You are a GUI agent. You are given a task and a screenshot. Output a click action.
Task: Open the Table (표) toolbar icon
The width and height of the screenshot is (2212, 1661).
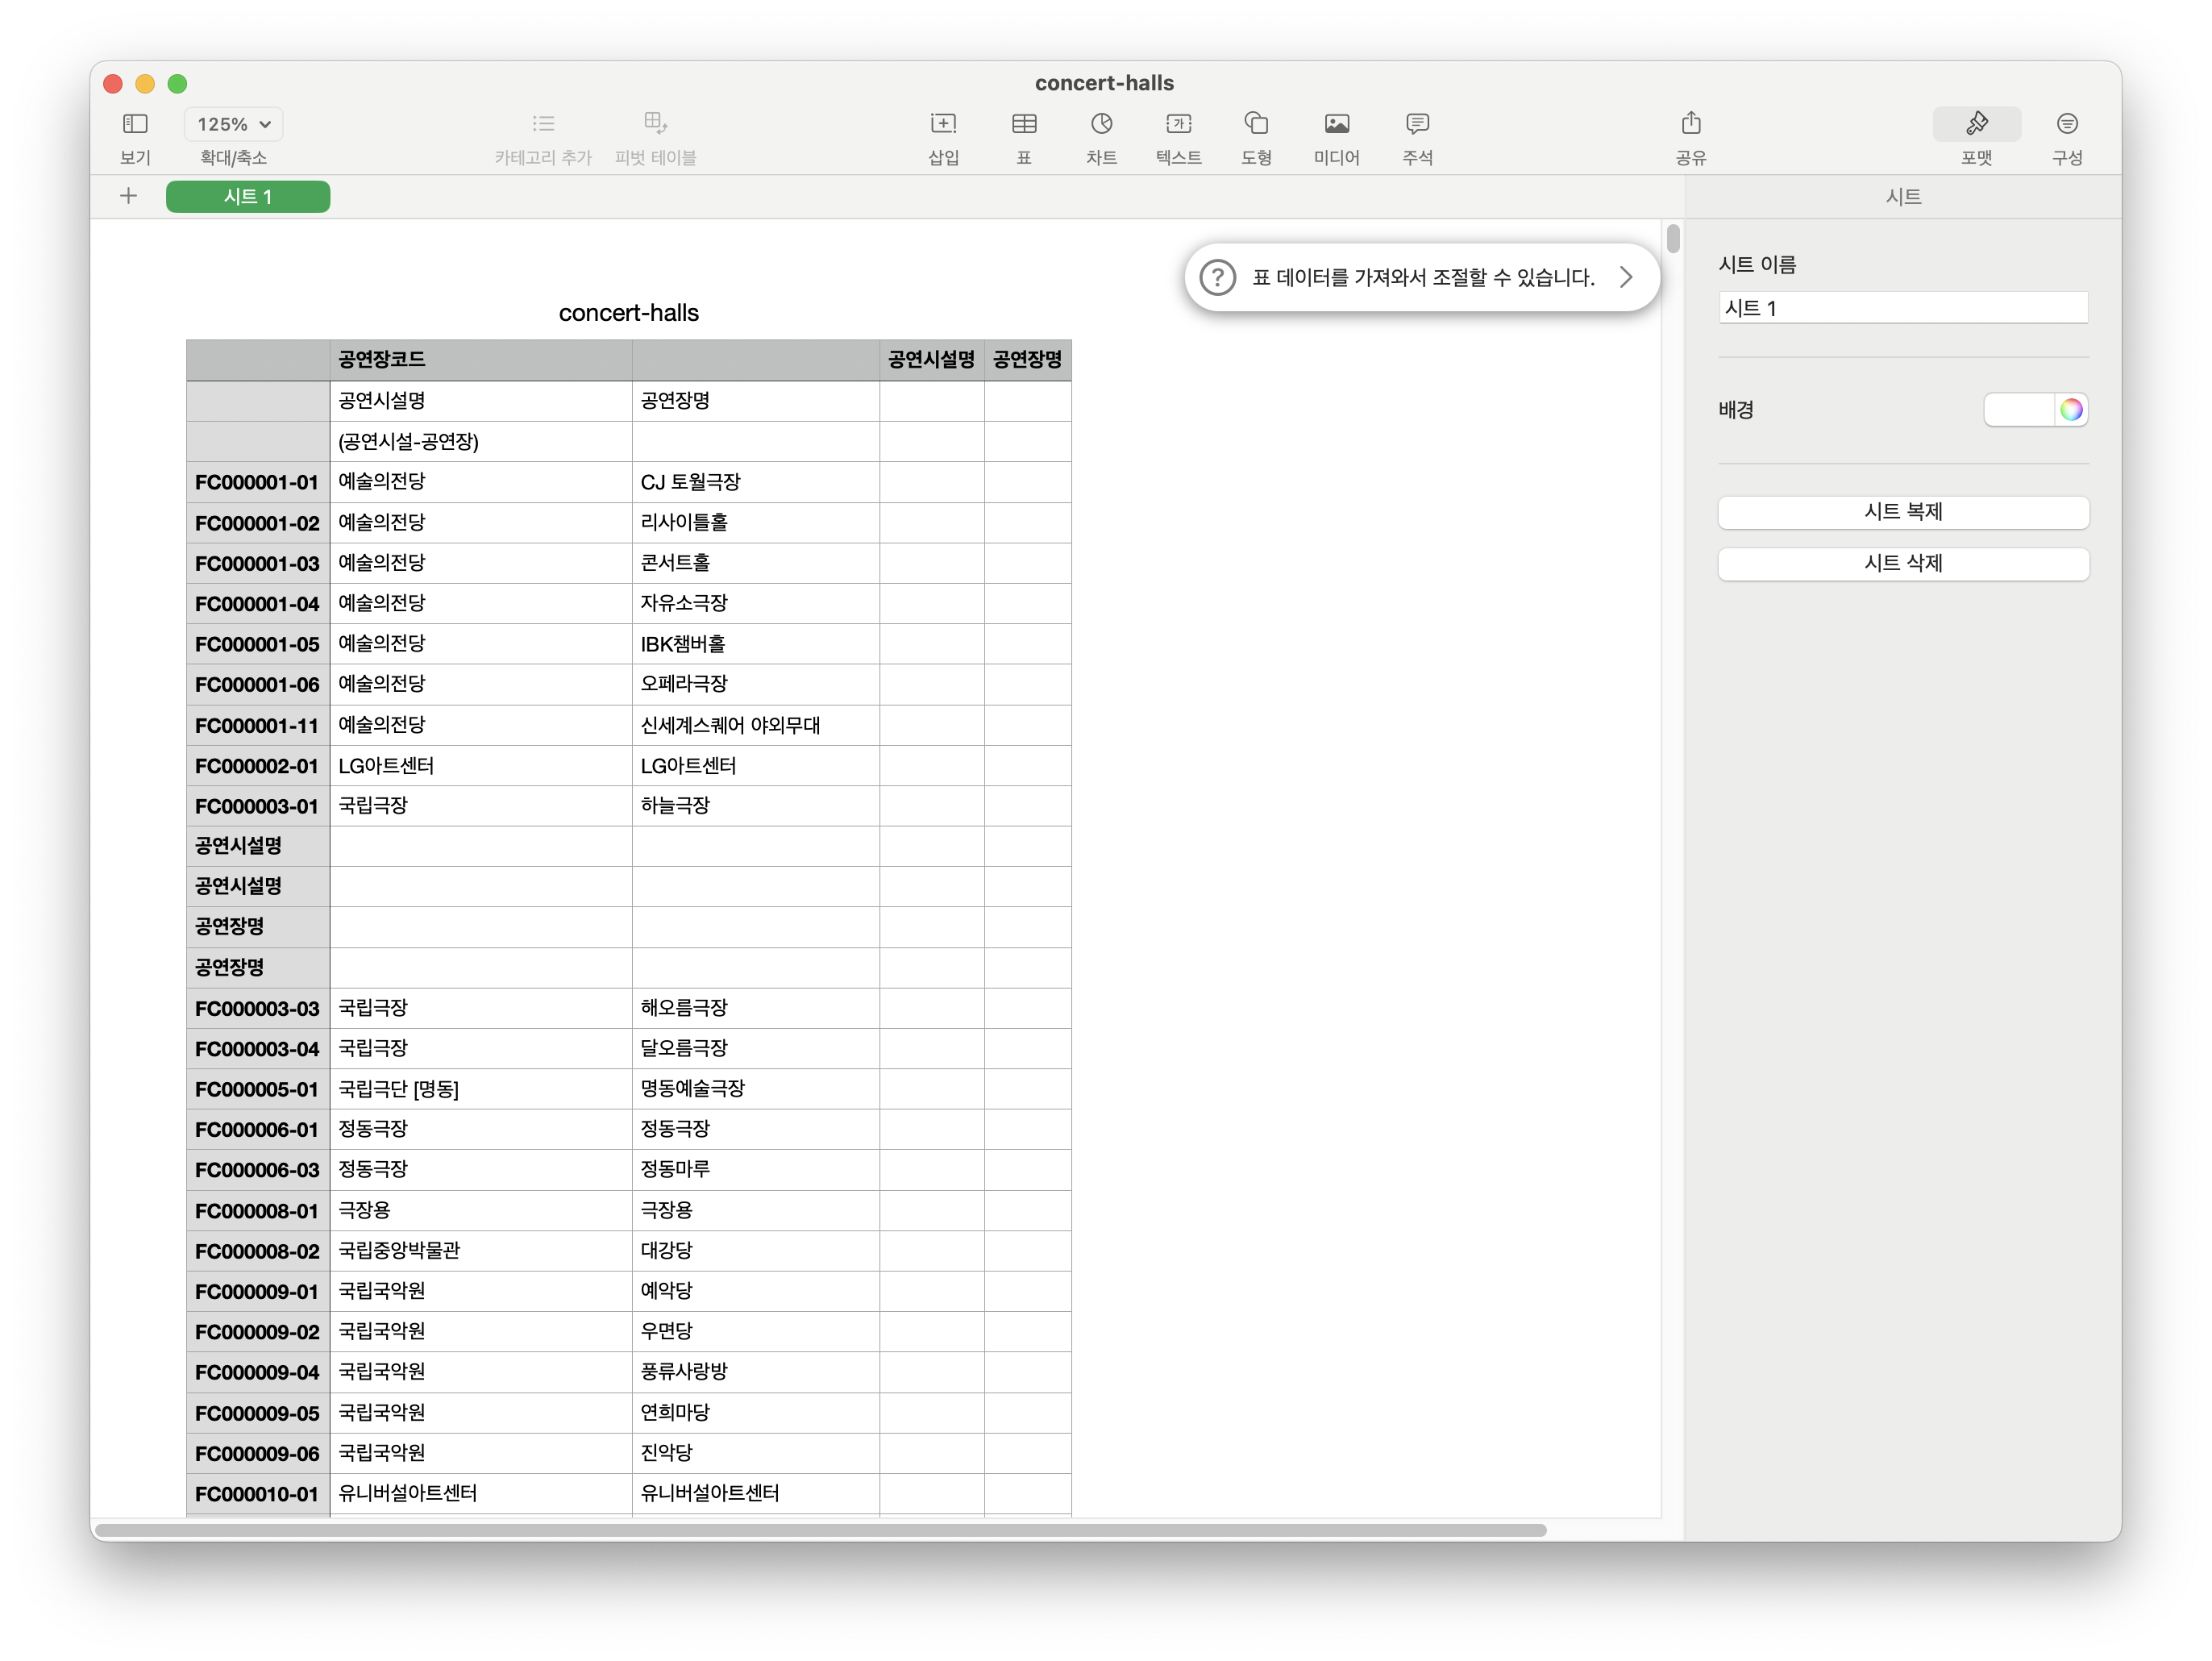pyautogui.click(x=1023, y=124)
